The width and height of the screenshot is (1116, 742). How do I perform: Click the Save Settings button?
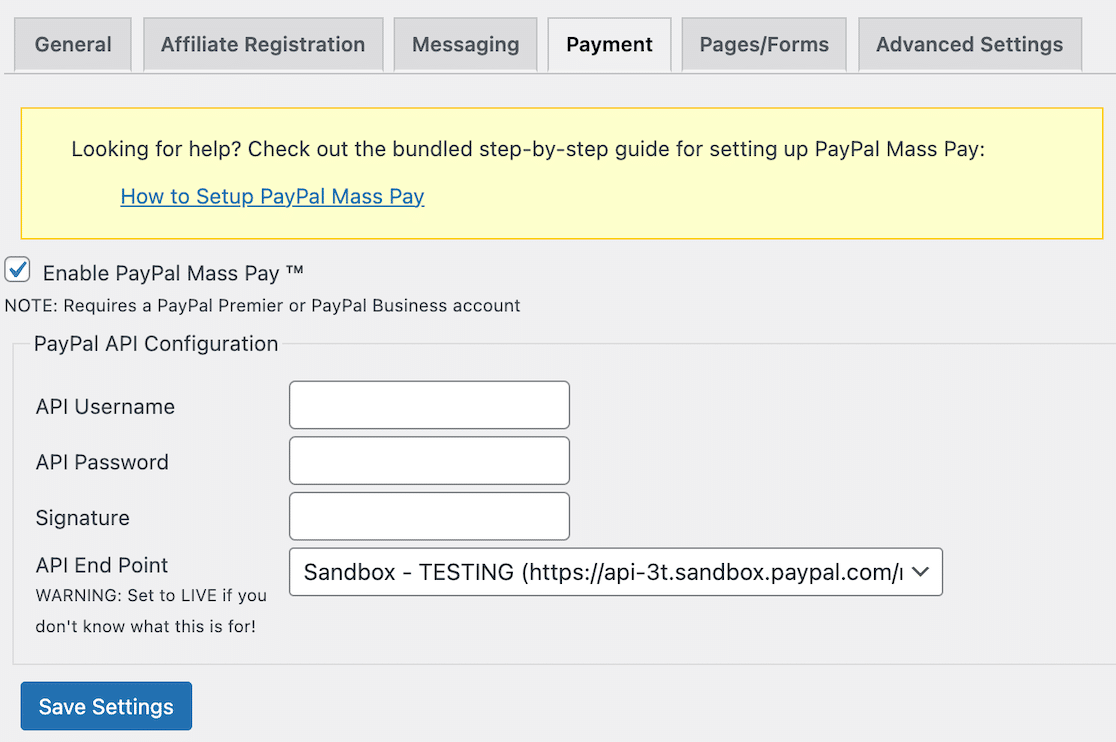pos(105,706)
